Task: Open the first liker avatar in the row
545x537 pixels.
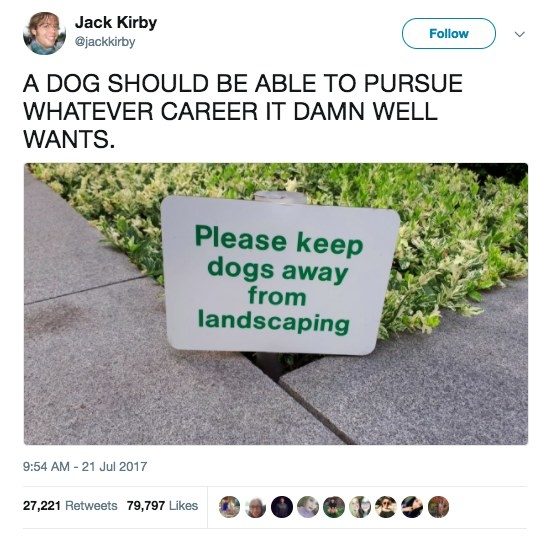Action: 229,507
